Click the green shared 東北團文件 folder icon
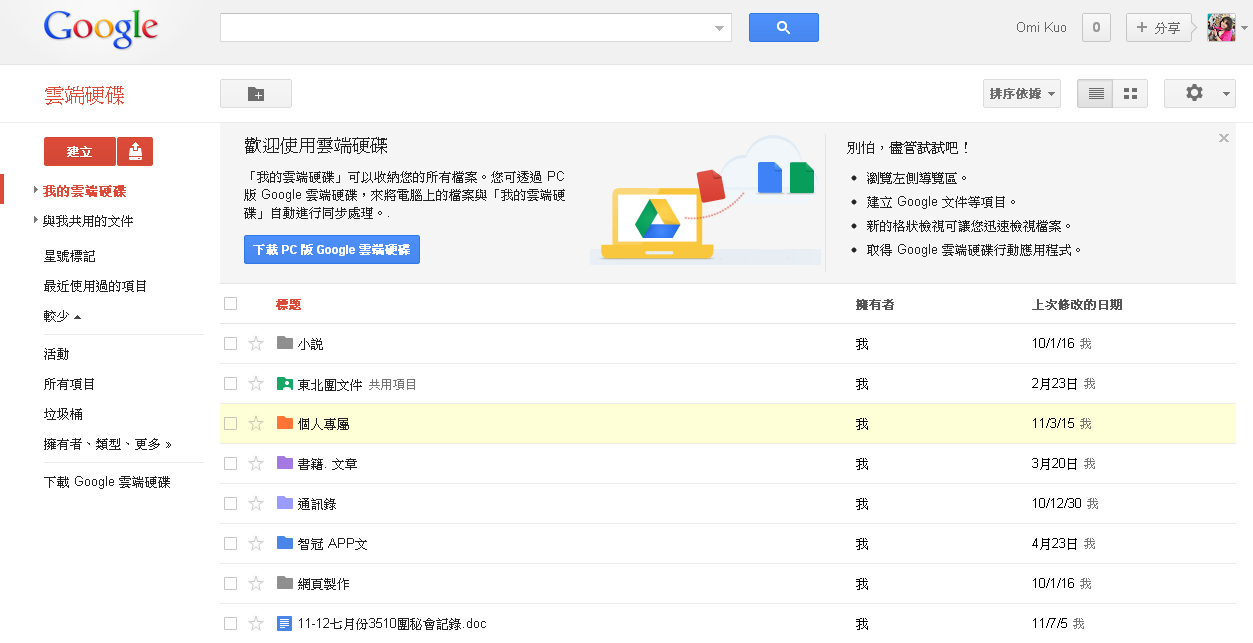The height and width of the screenshot is (643, 1253). tap(285, 383)
